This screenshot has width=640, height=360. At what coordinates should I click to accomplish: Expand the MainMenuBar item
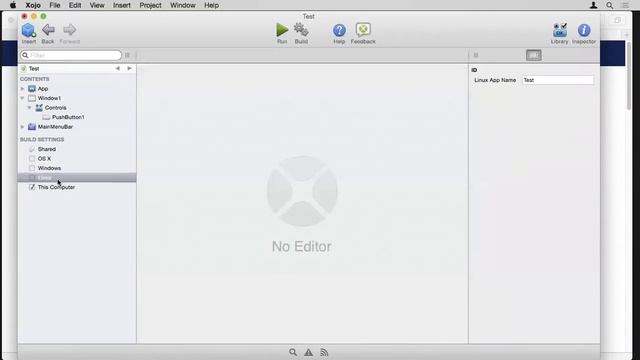coord(22,127)
